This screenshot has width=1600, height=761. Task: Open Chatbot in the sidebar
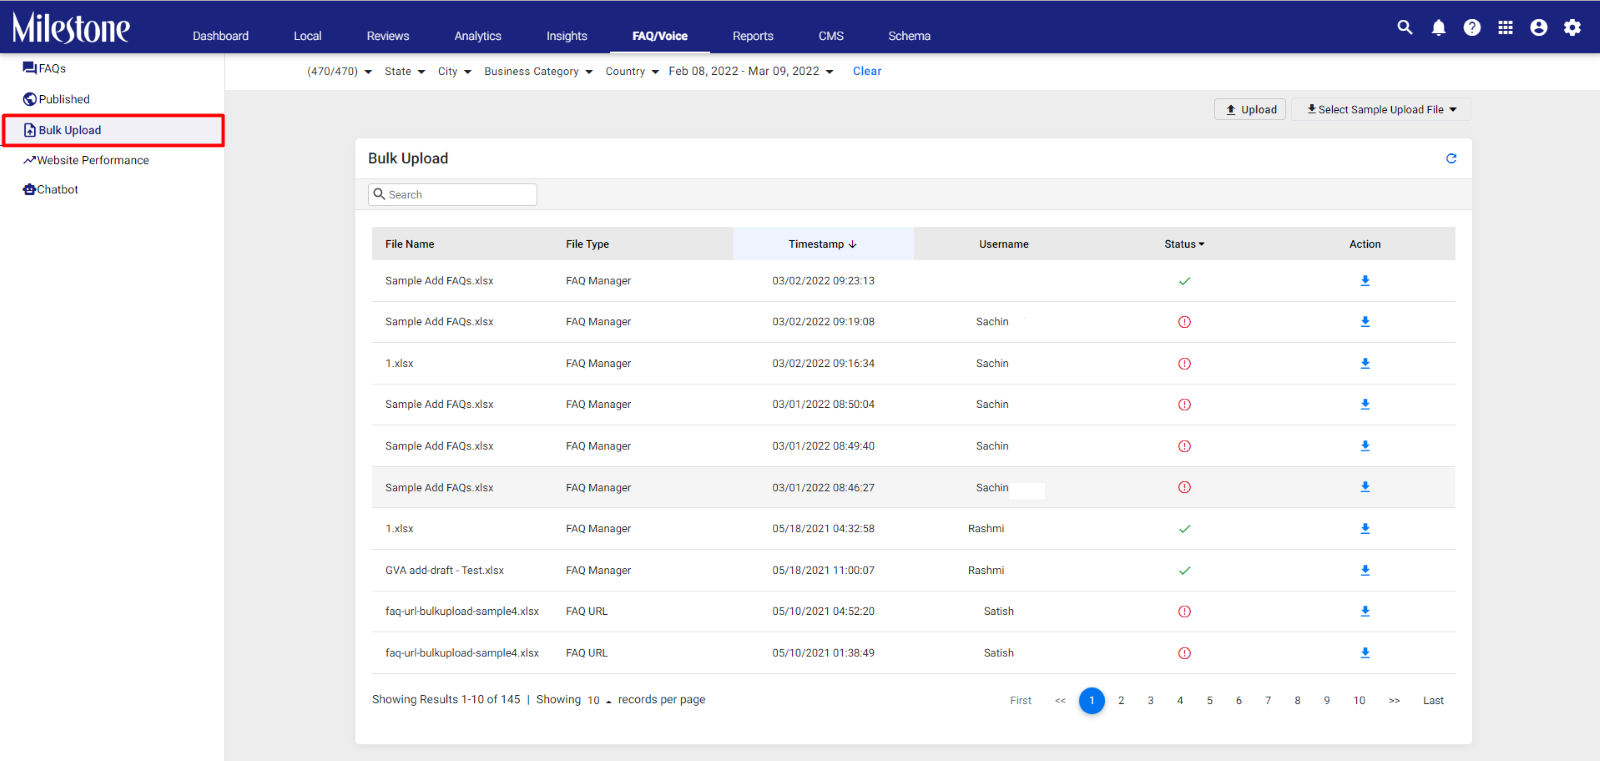click(50, 190)
